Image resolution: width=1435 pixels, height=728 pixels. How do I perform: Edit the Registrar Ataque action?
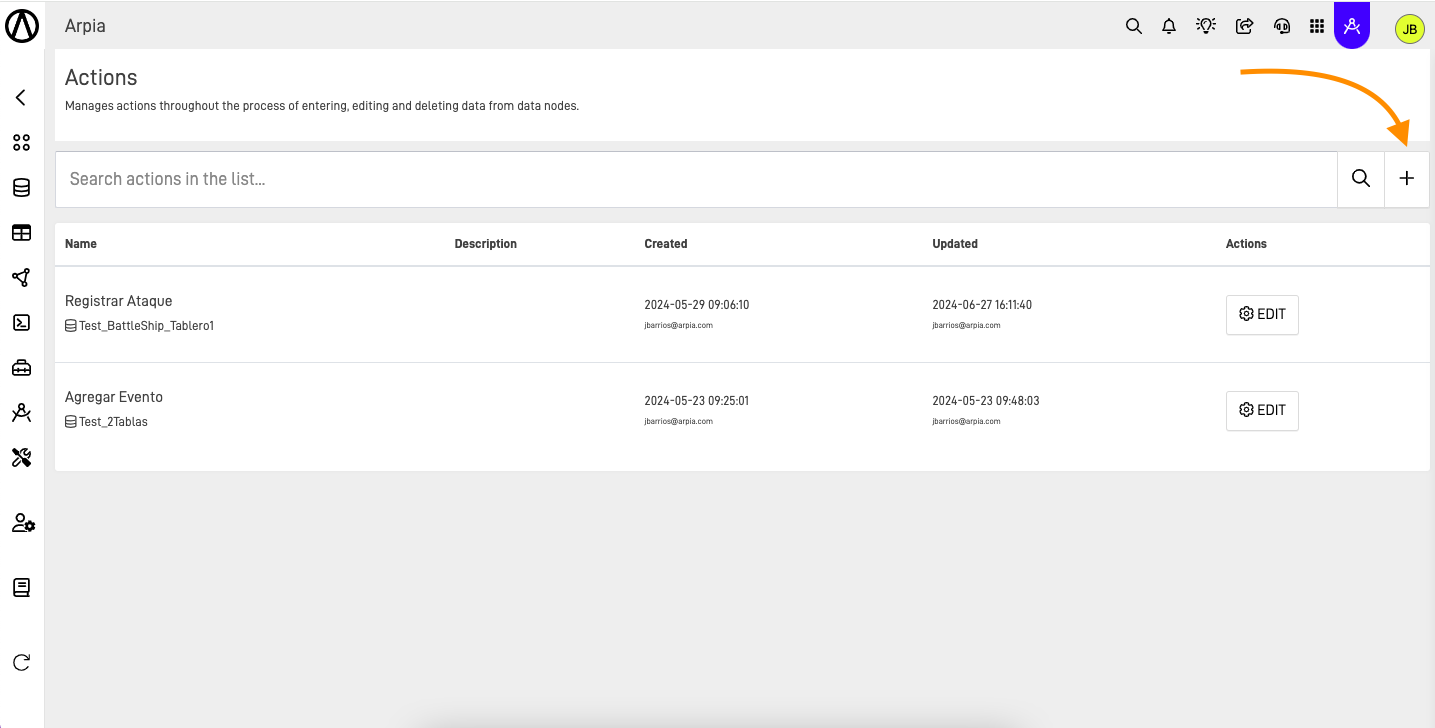click(1262, 314)
